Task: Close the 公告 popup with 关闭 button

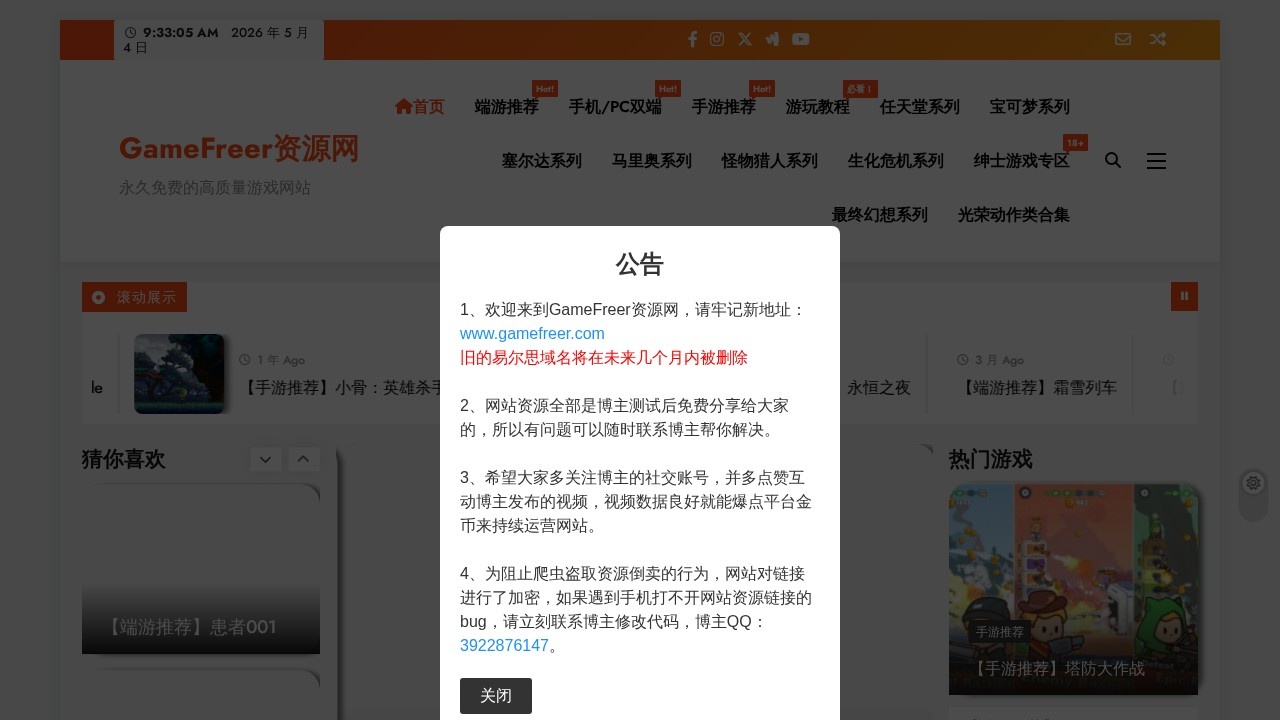Action: coord(496,696)
